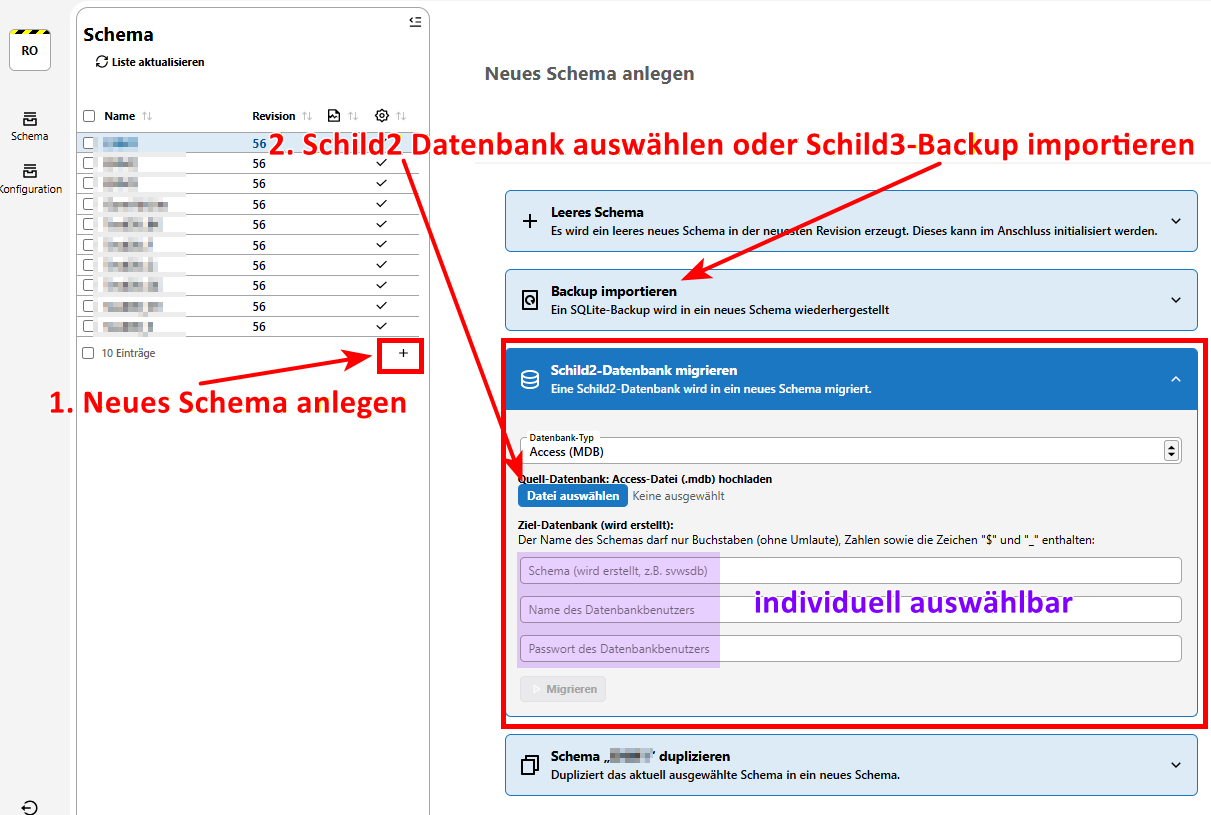Click the backup-file column icon in the table header

tap(334, 115)
